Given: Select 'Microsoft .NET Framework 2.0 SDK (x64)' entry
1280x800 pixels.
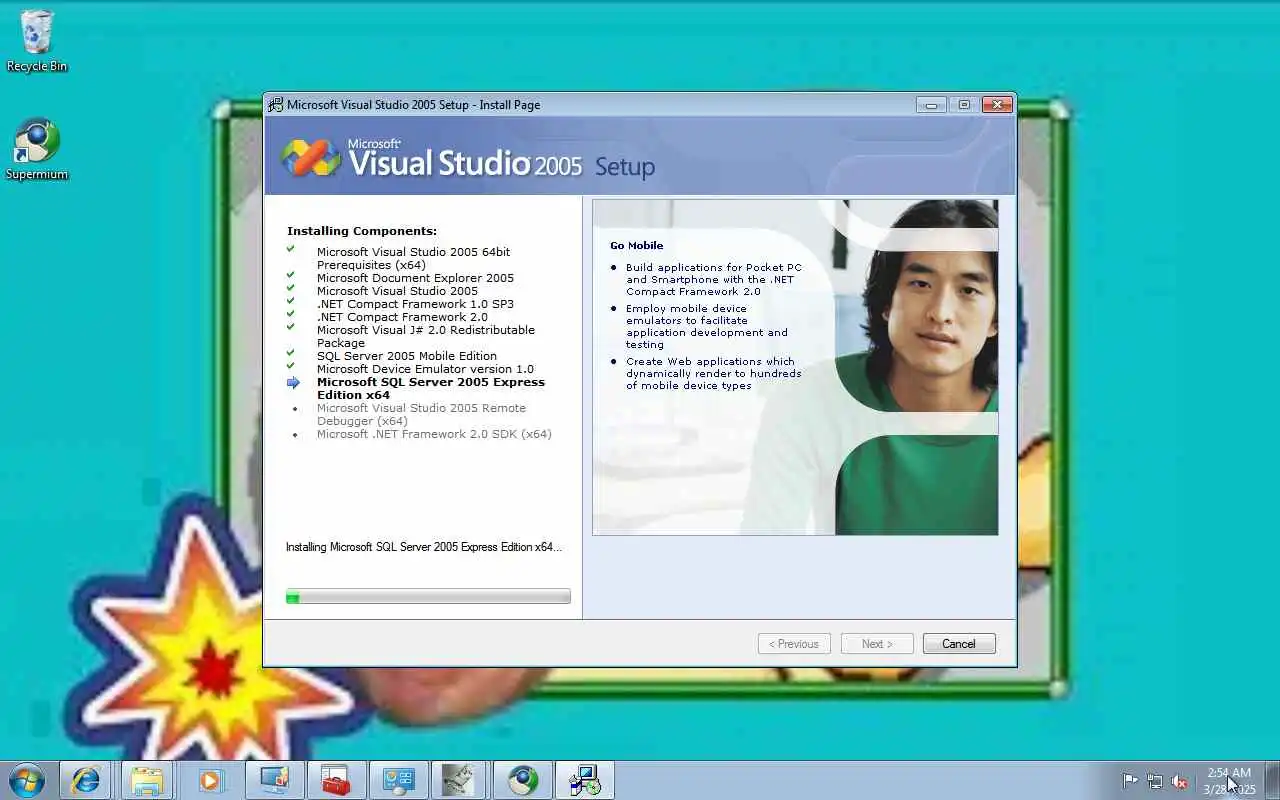Looking at the screenshot, I should coord(434,434).
